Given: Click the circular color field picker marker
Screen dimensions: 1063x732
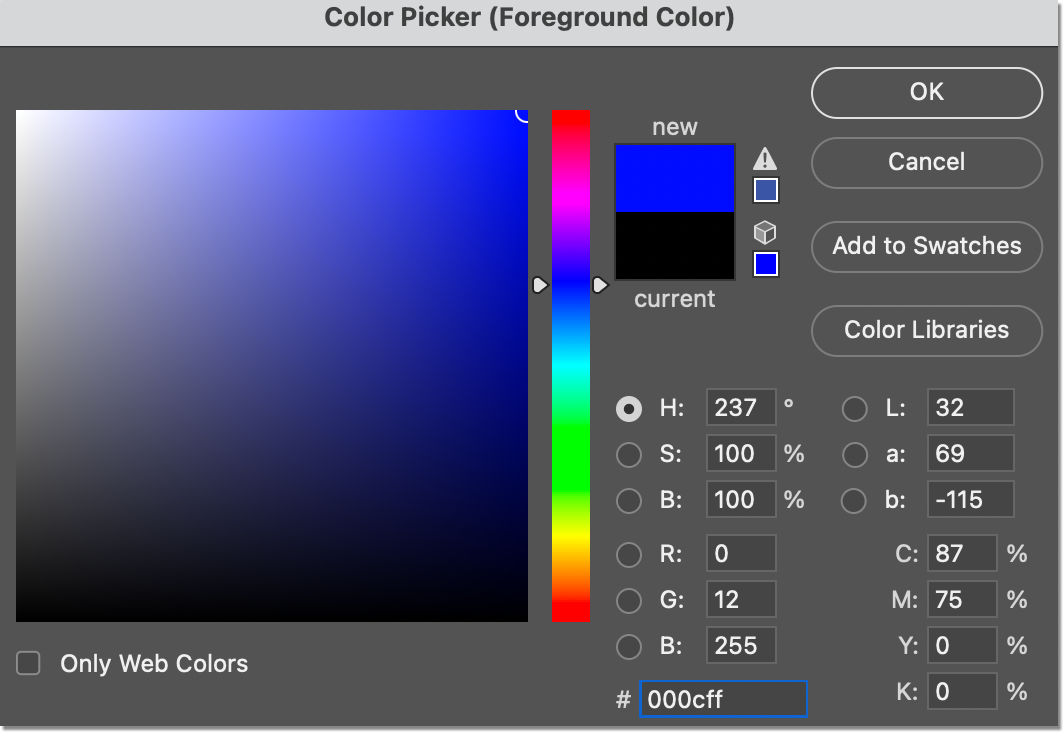Looking at the screenshot, I should point(523,114).
